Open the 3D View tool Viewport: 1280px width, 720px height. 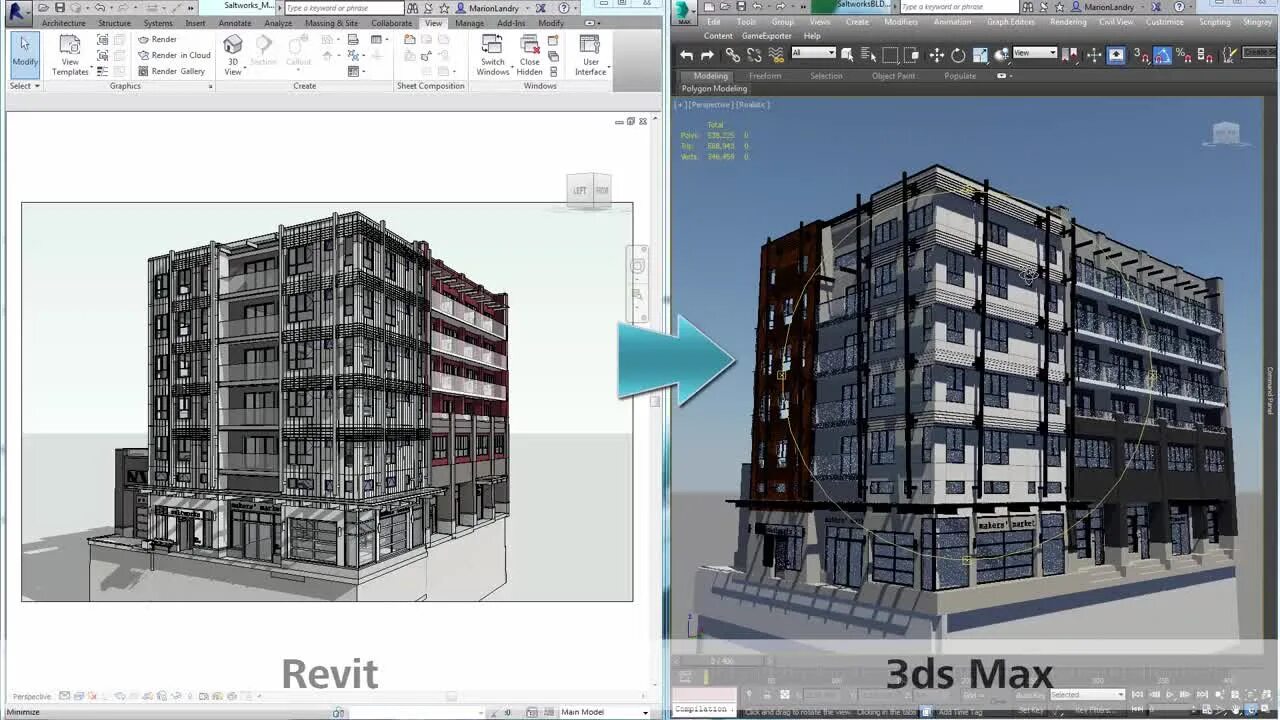click(x=232, y=55)
